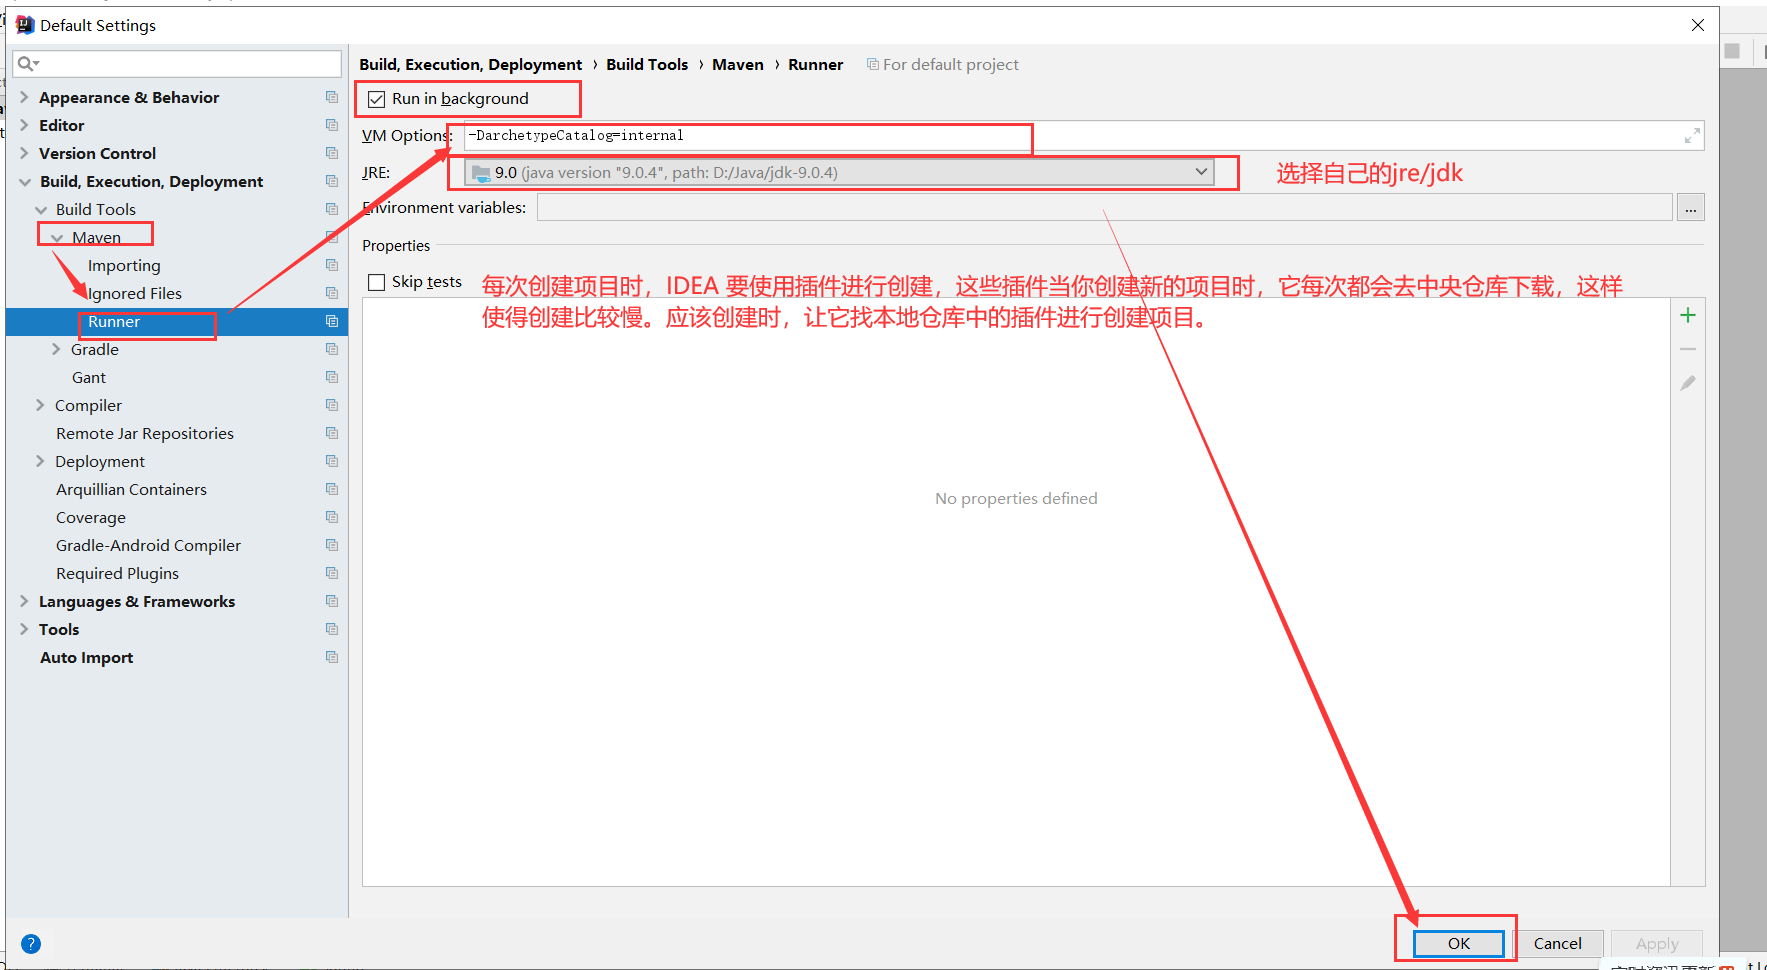
Task: Click the OK button
Action: pos(1459,943)
